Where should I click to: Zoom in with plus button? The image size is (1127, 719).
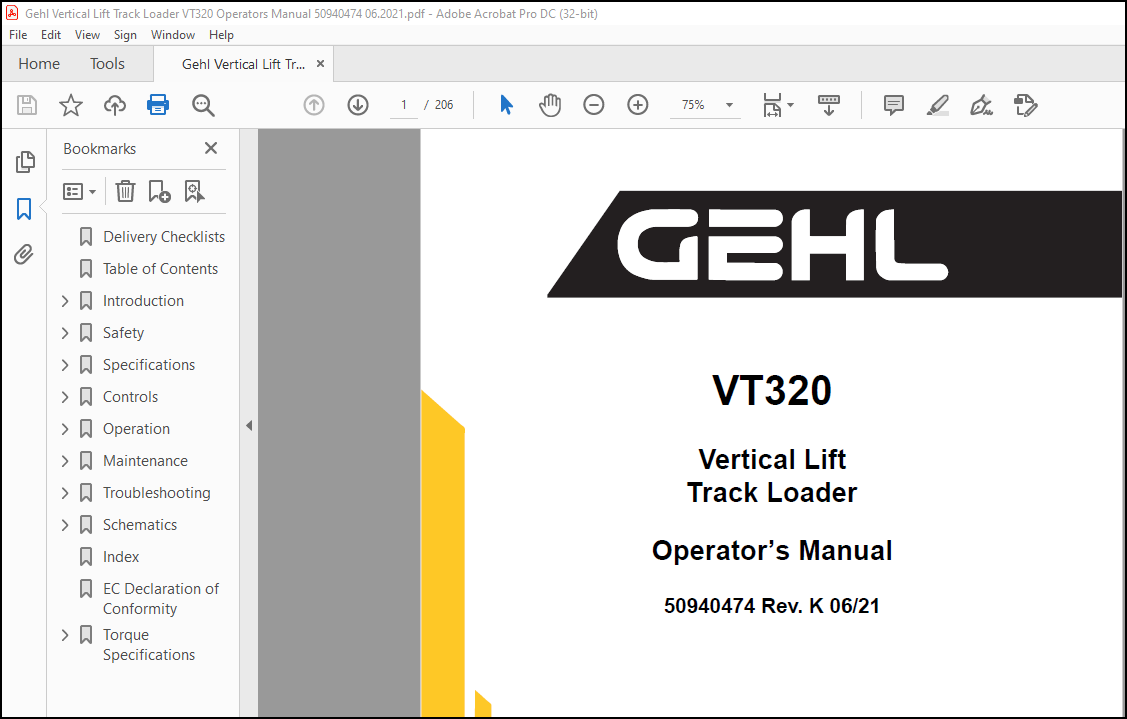click(x=638, y=105)
